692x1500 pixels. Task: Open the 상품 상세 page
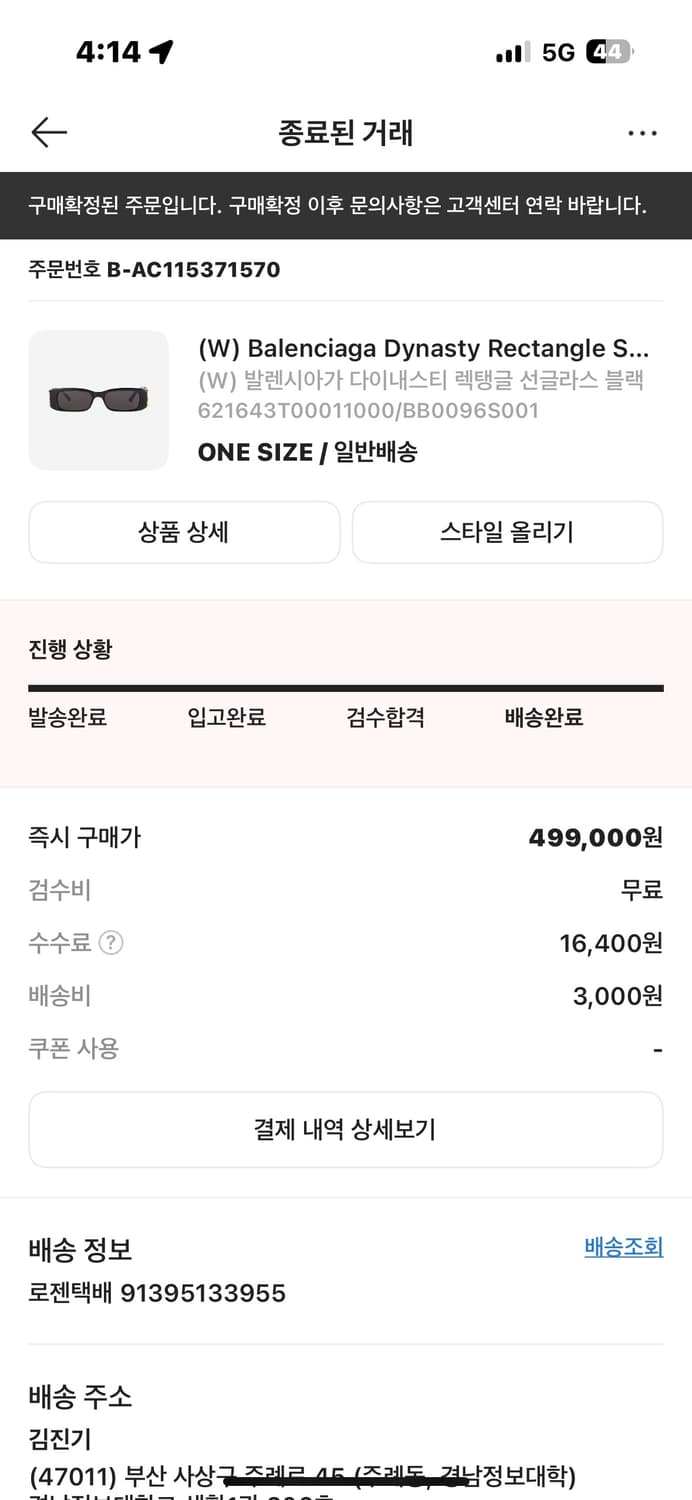(184, 532)
